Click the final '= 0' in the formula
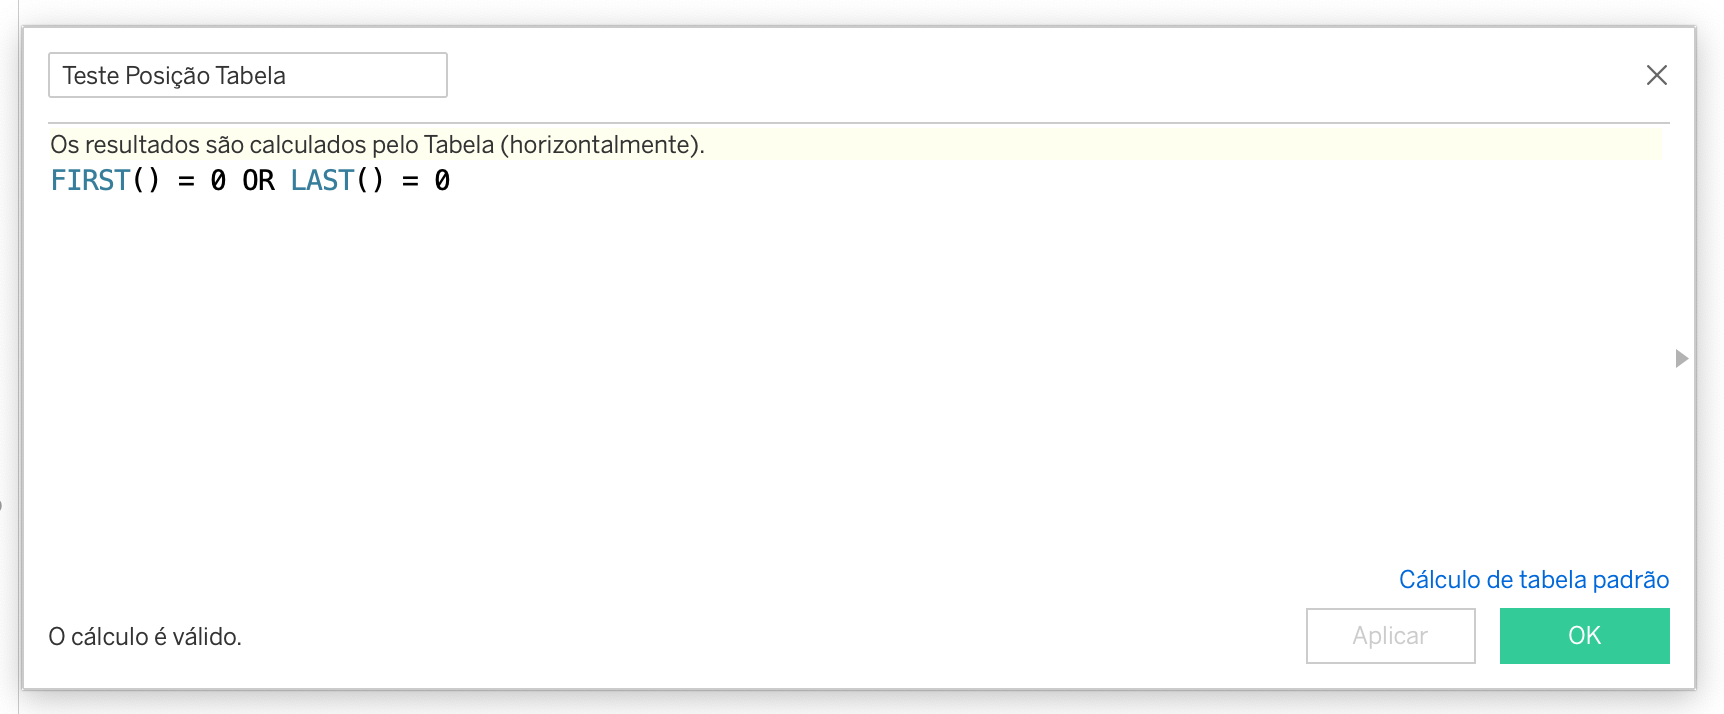The width and height of the screenshot is (1724, 714). (x=425, y=180)
